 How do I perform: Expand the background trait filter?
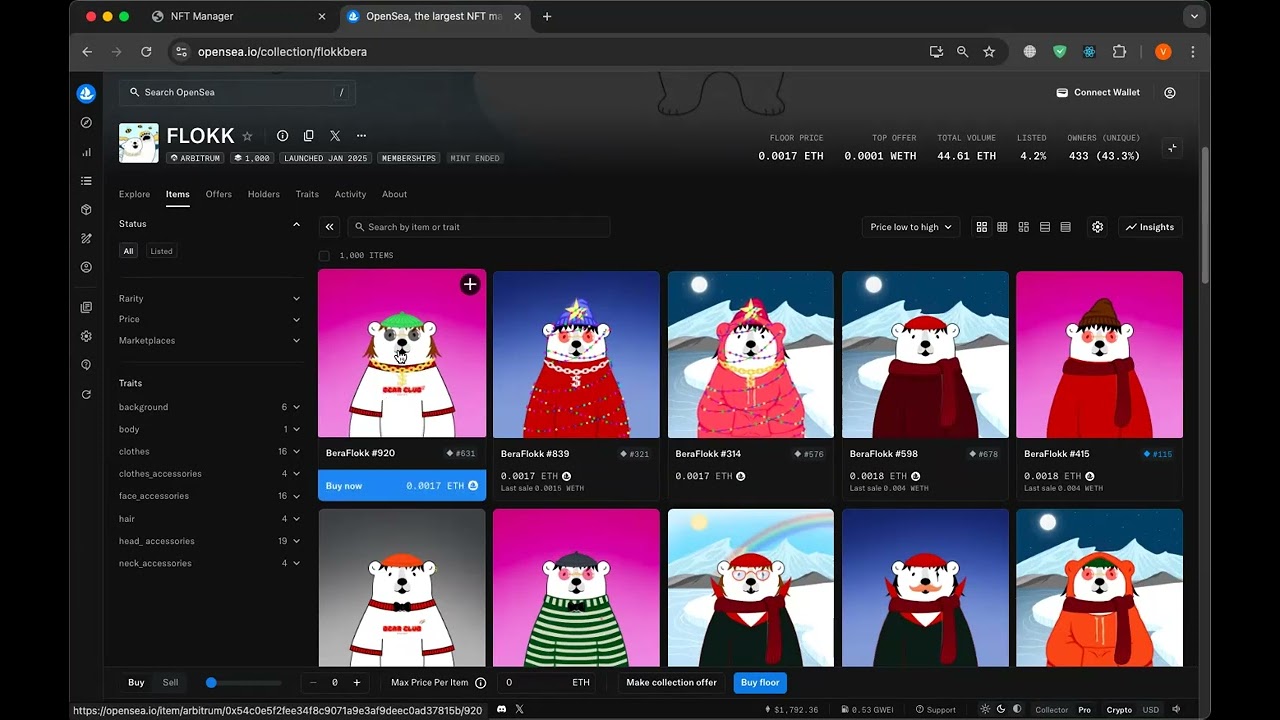(x=209, y=407)
